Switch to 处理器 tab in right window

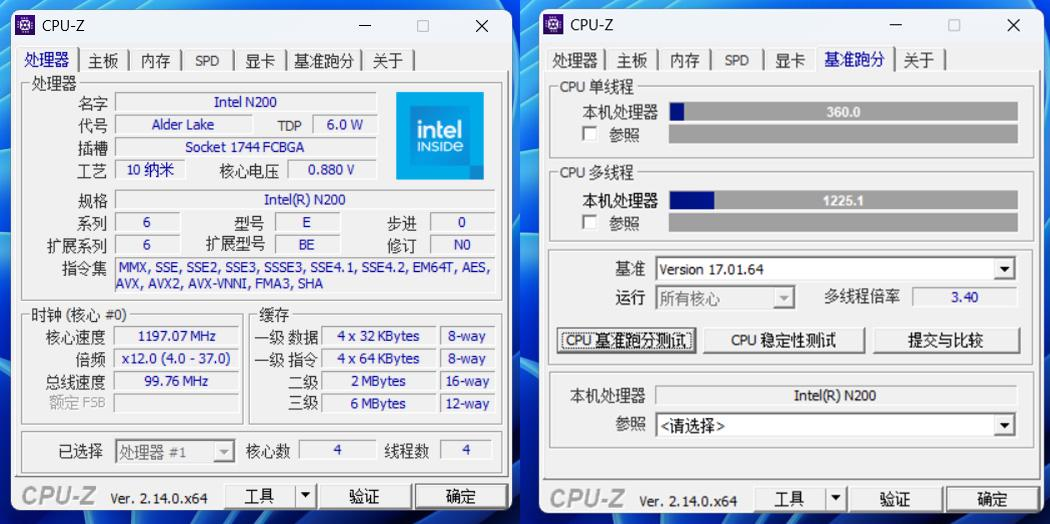575,61
